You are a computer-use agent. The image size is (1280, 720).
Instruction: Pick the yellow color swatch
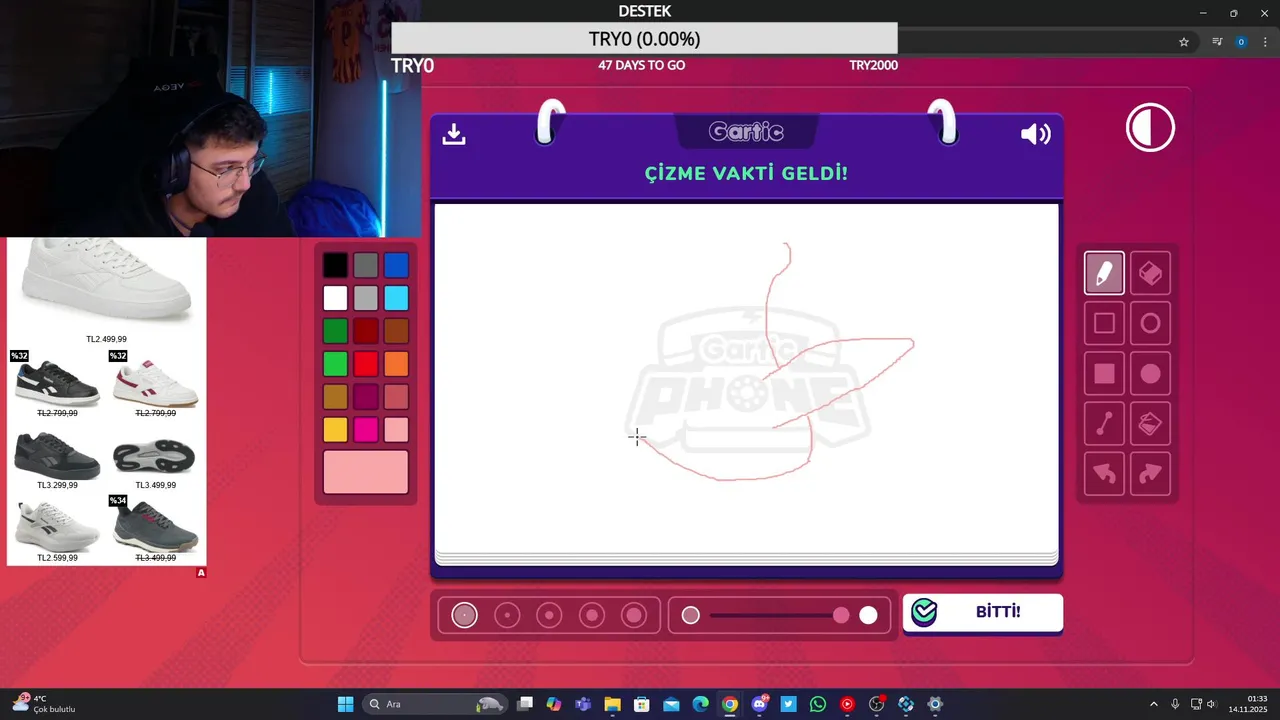335,430
